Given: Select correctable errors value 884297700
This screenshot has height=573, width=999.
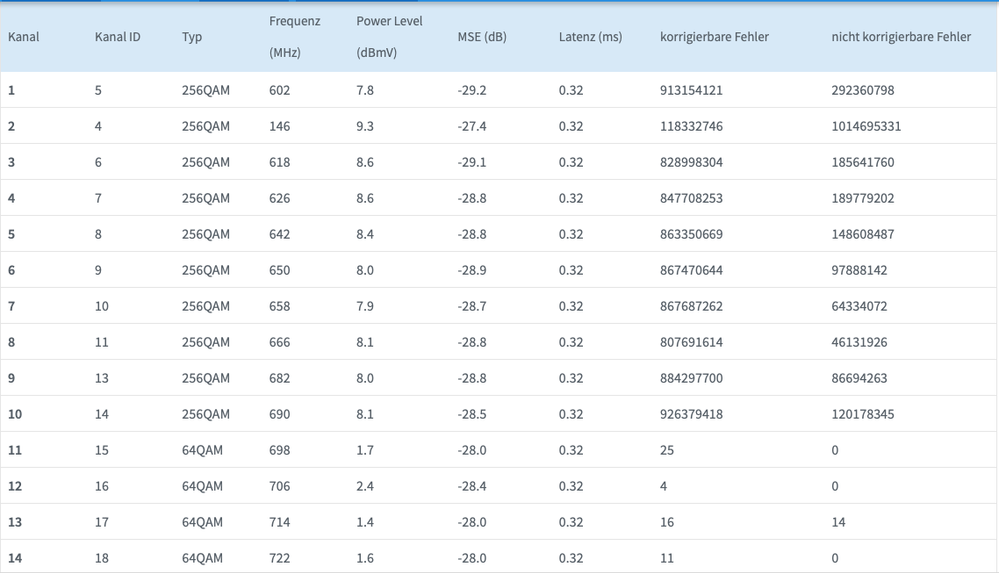Looking at the screenshot, I should click(x=691, y=379).
